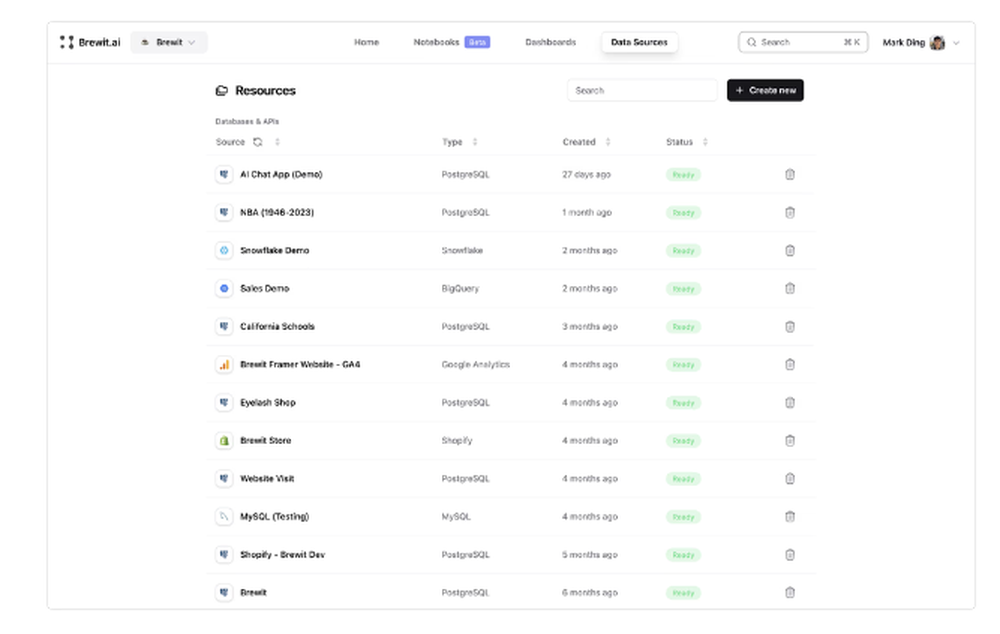Image resolution: width=1000 pixels, height=634 pixels.
Task: Delete the NBA (1946-2023) source
Action: [x=790, y=212]
